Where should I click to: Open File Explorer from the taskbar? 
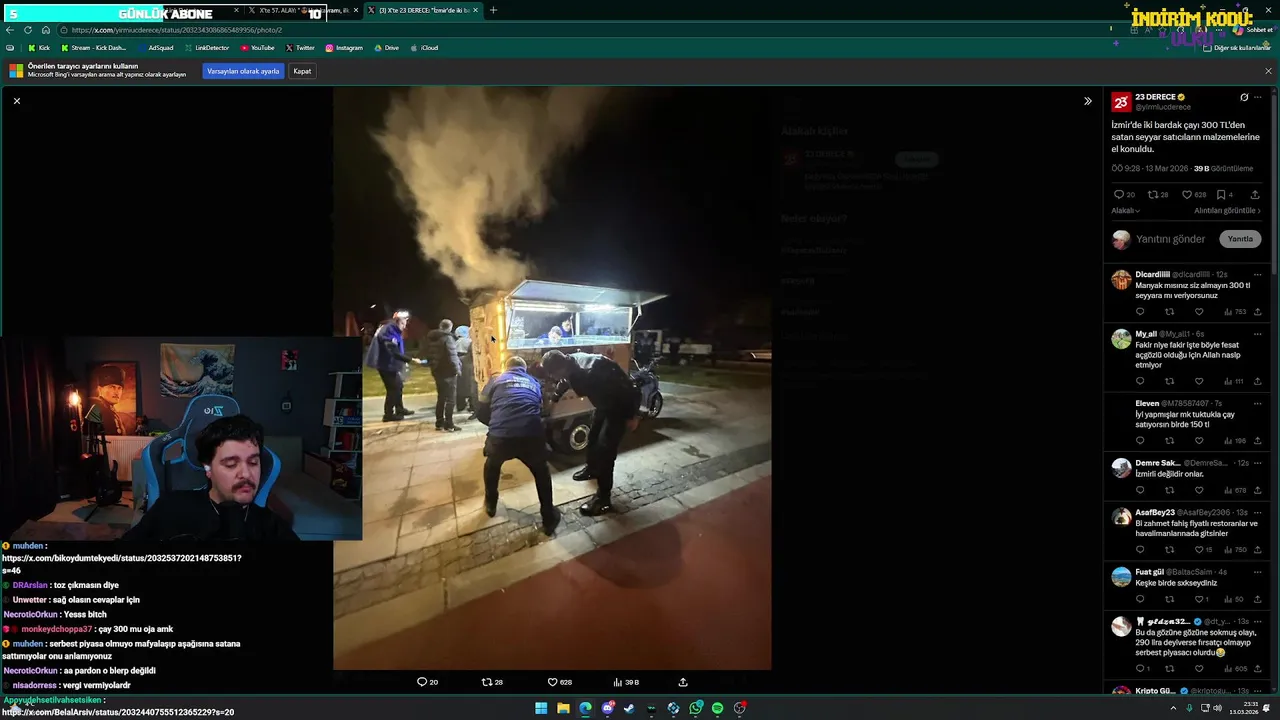pos(563,708)
